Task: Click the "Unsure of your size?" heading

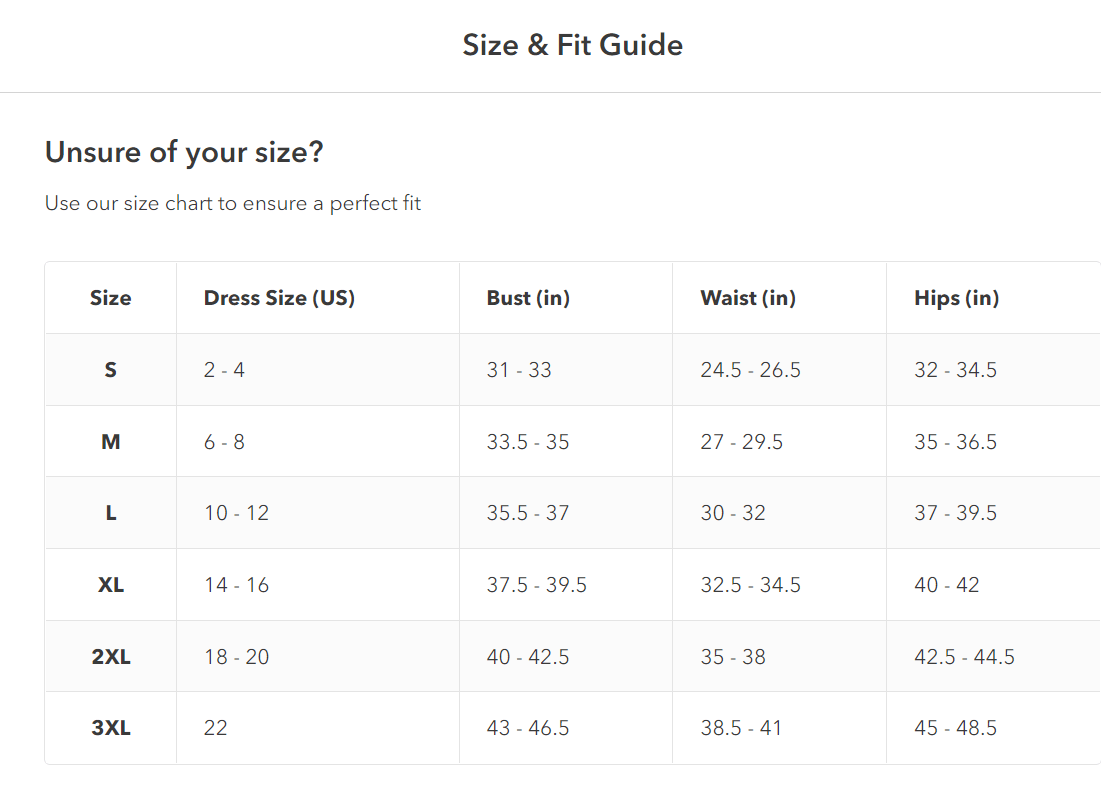Action: point(184,153)
